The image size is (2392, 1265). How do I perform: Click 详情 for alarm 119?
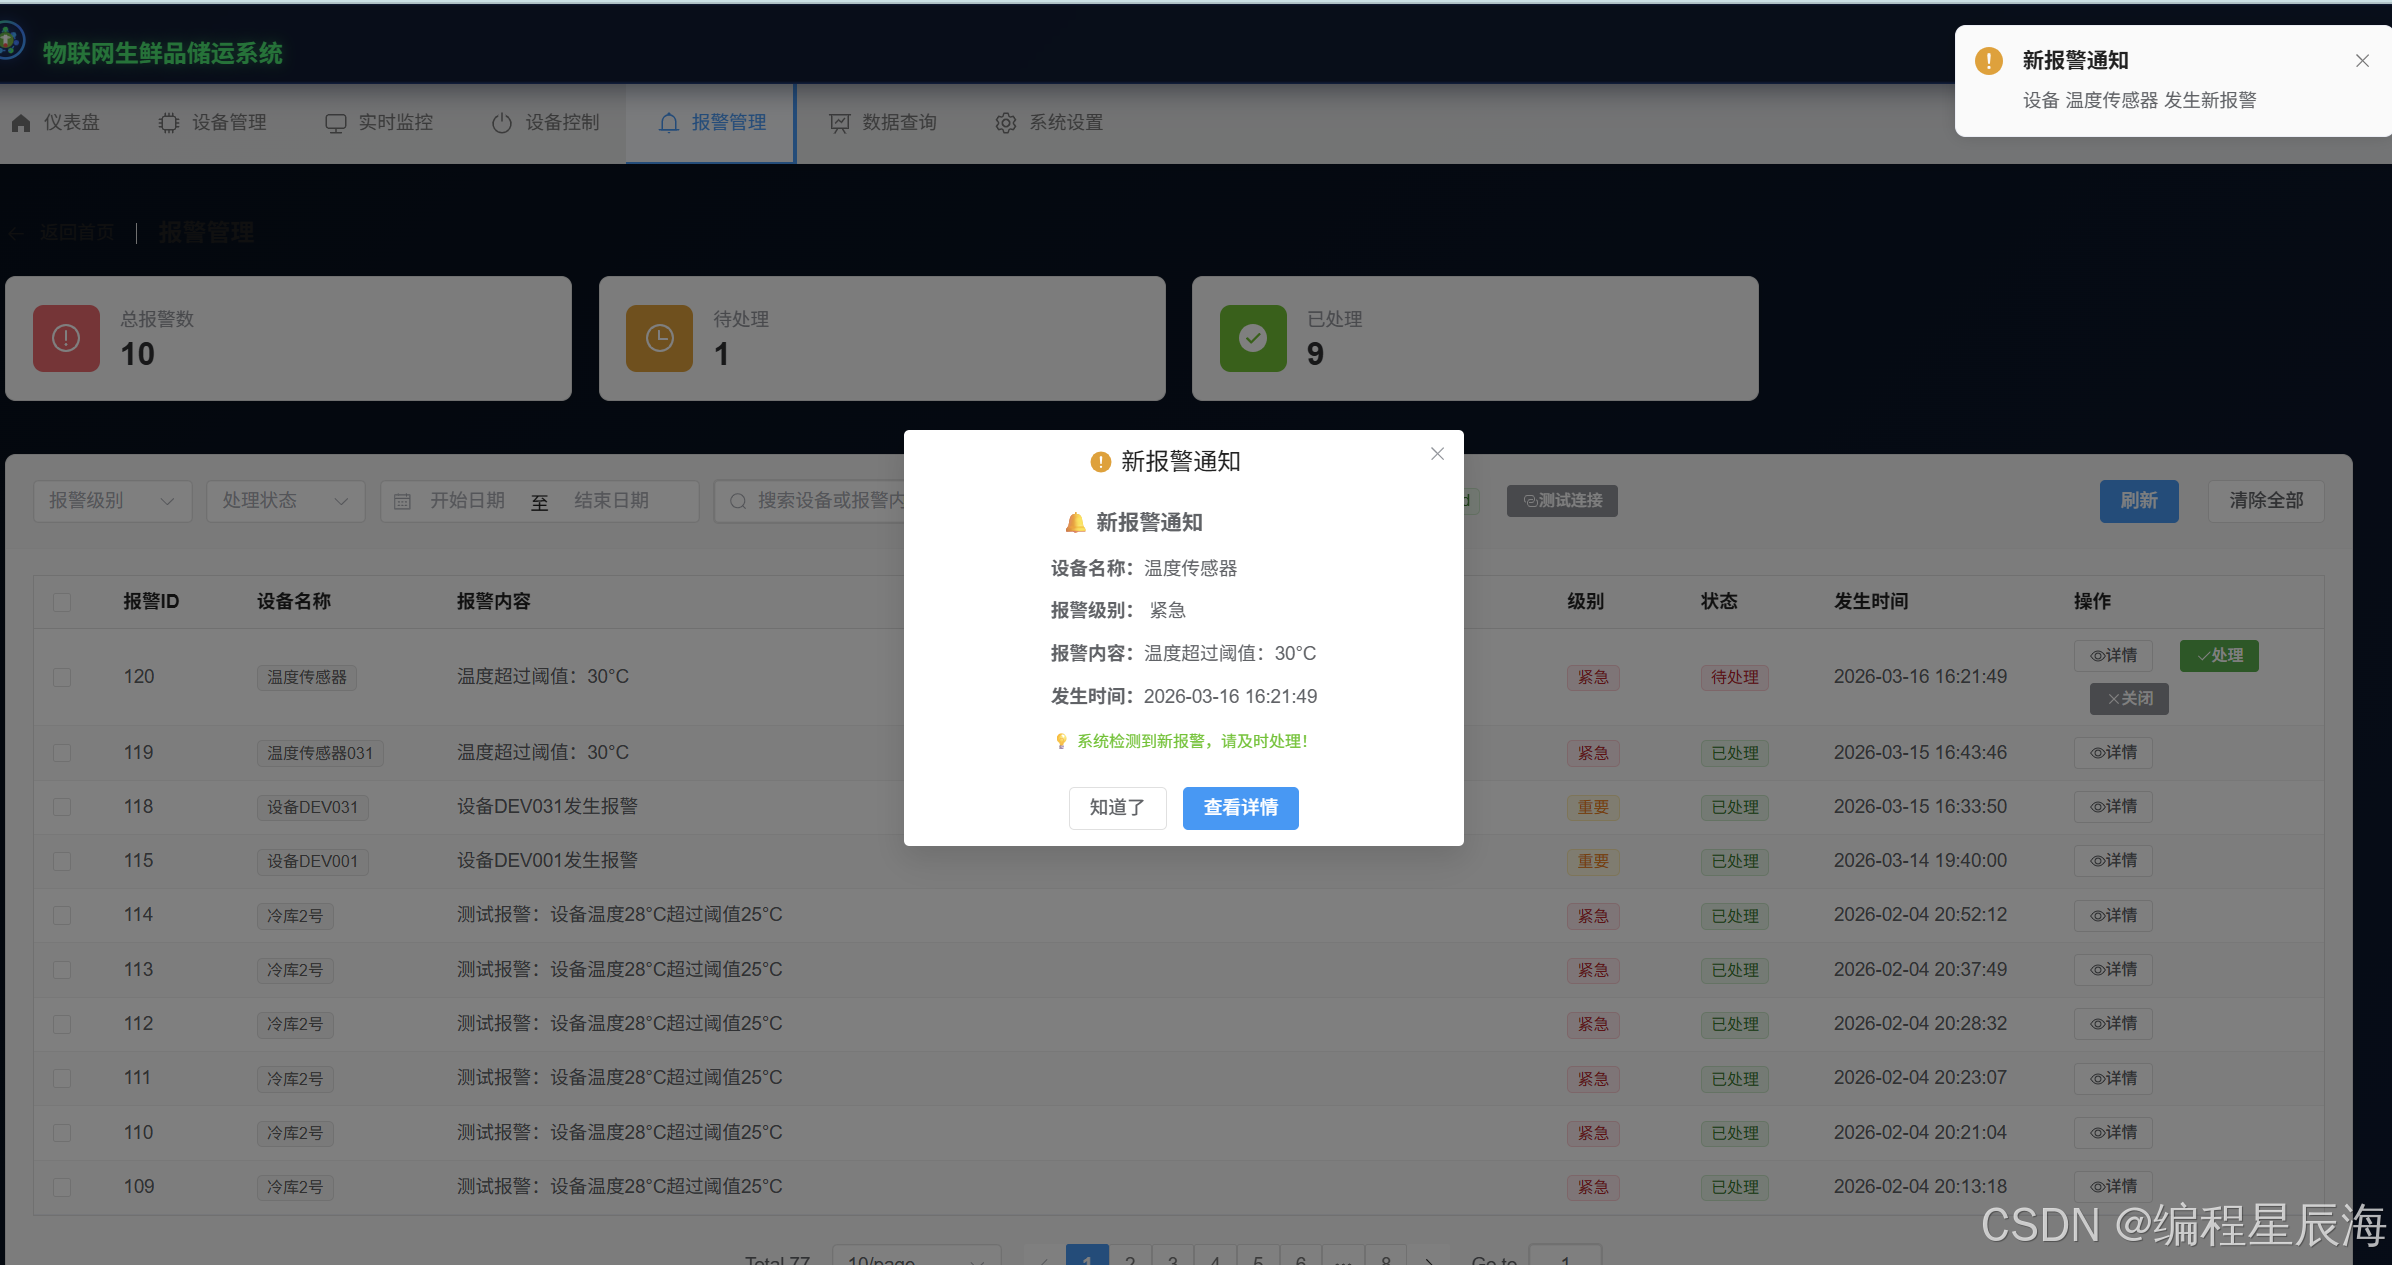[x=2112, y=753]
